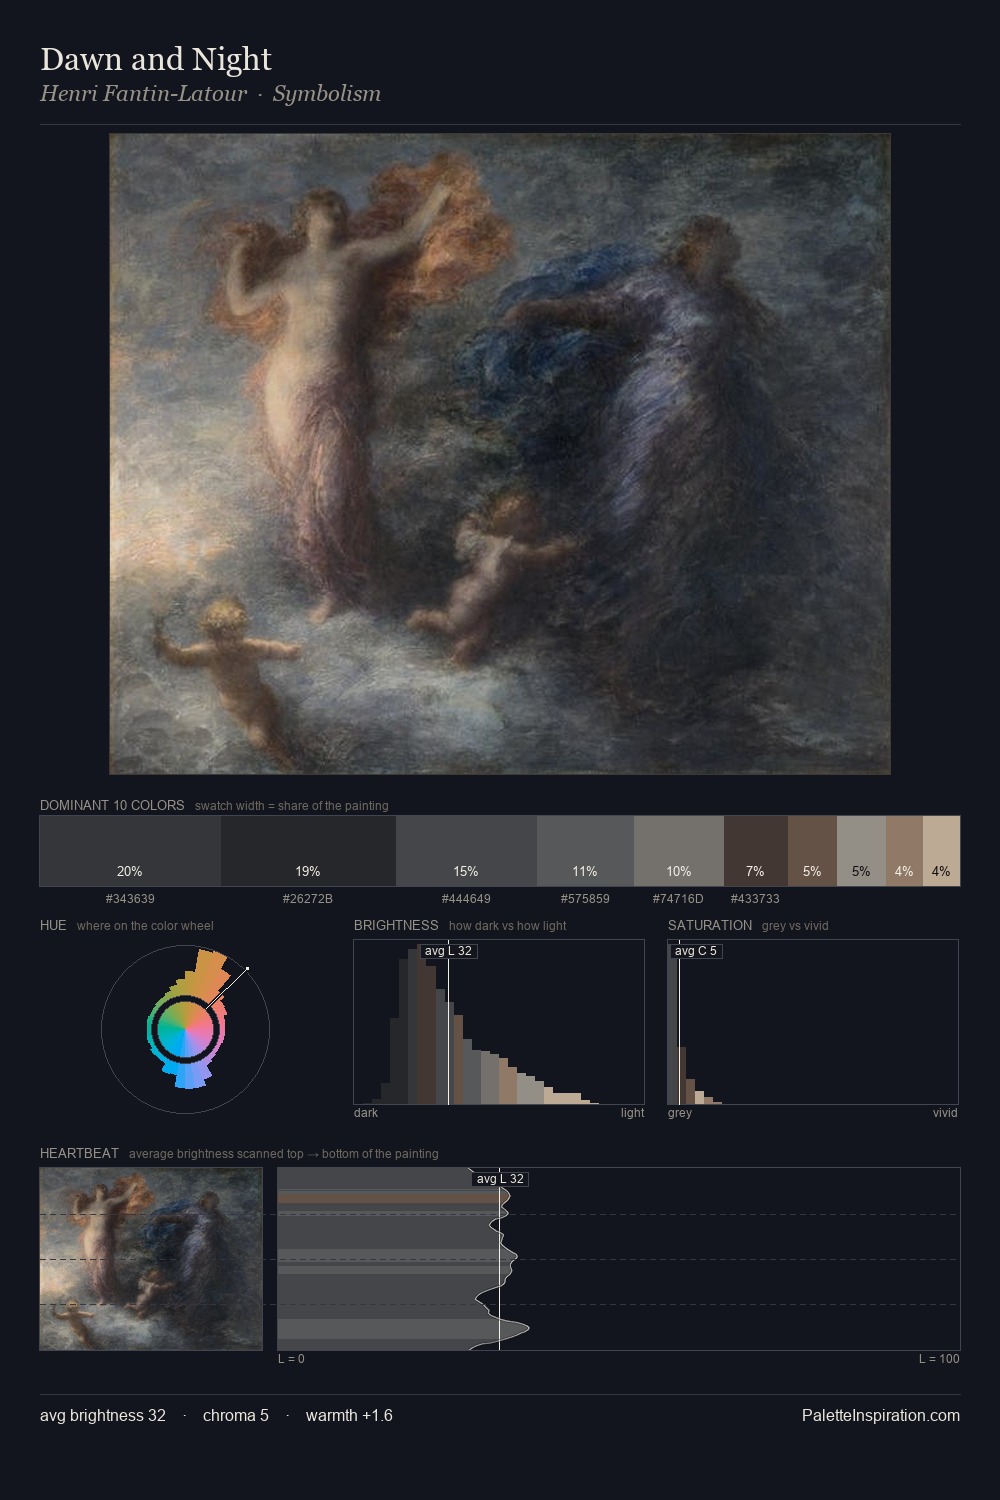Click the title Dawn and Night
Screen dimensions: 1000x1500
[x=156, y=59]
